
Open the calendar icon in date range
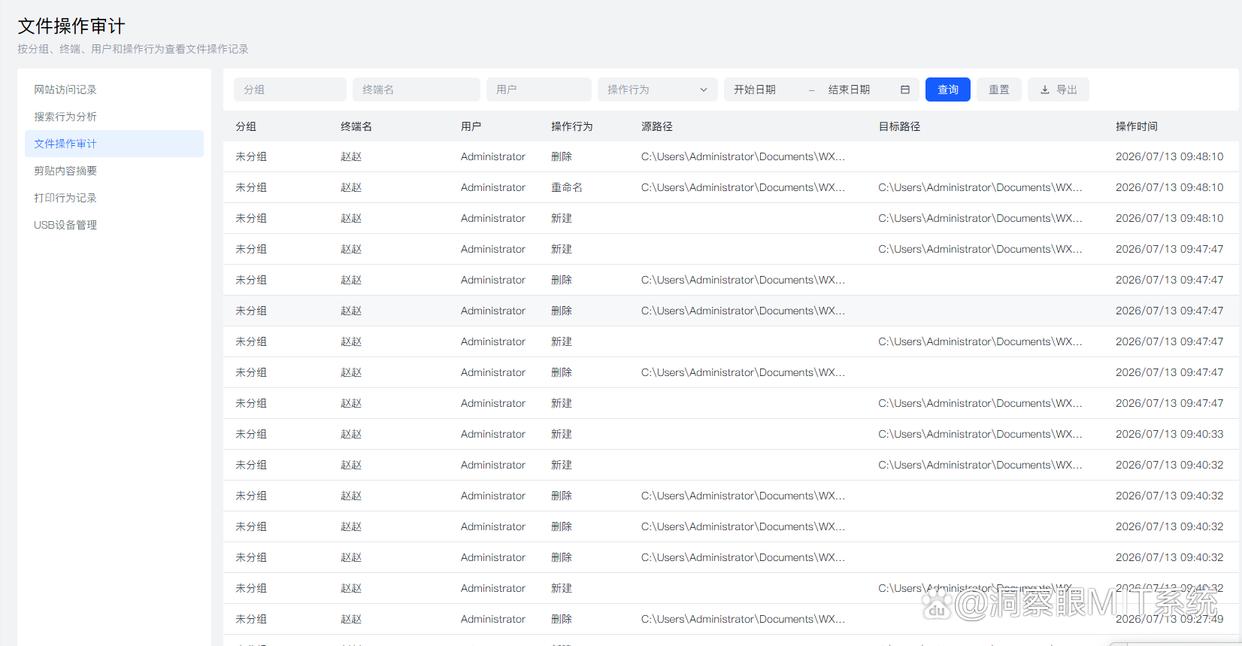[x=905, y=89]
